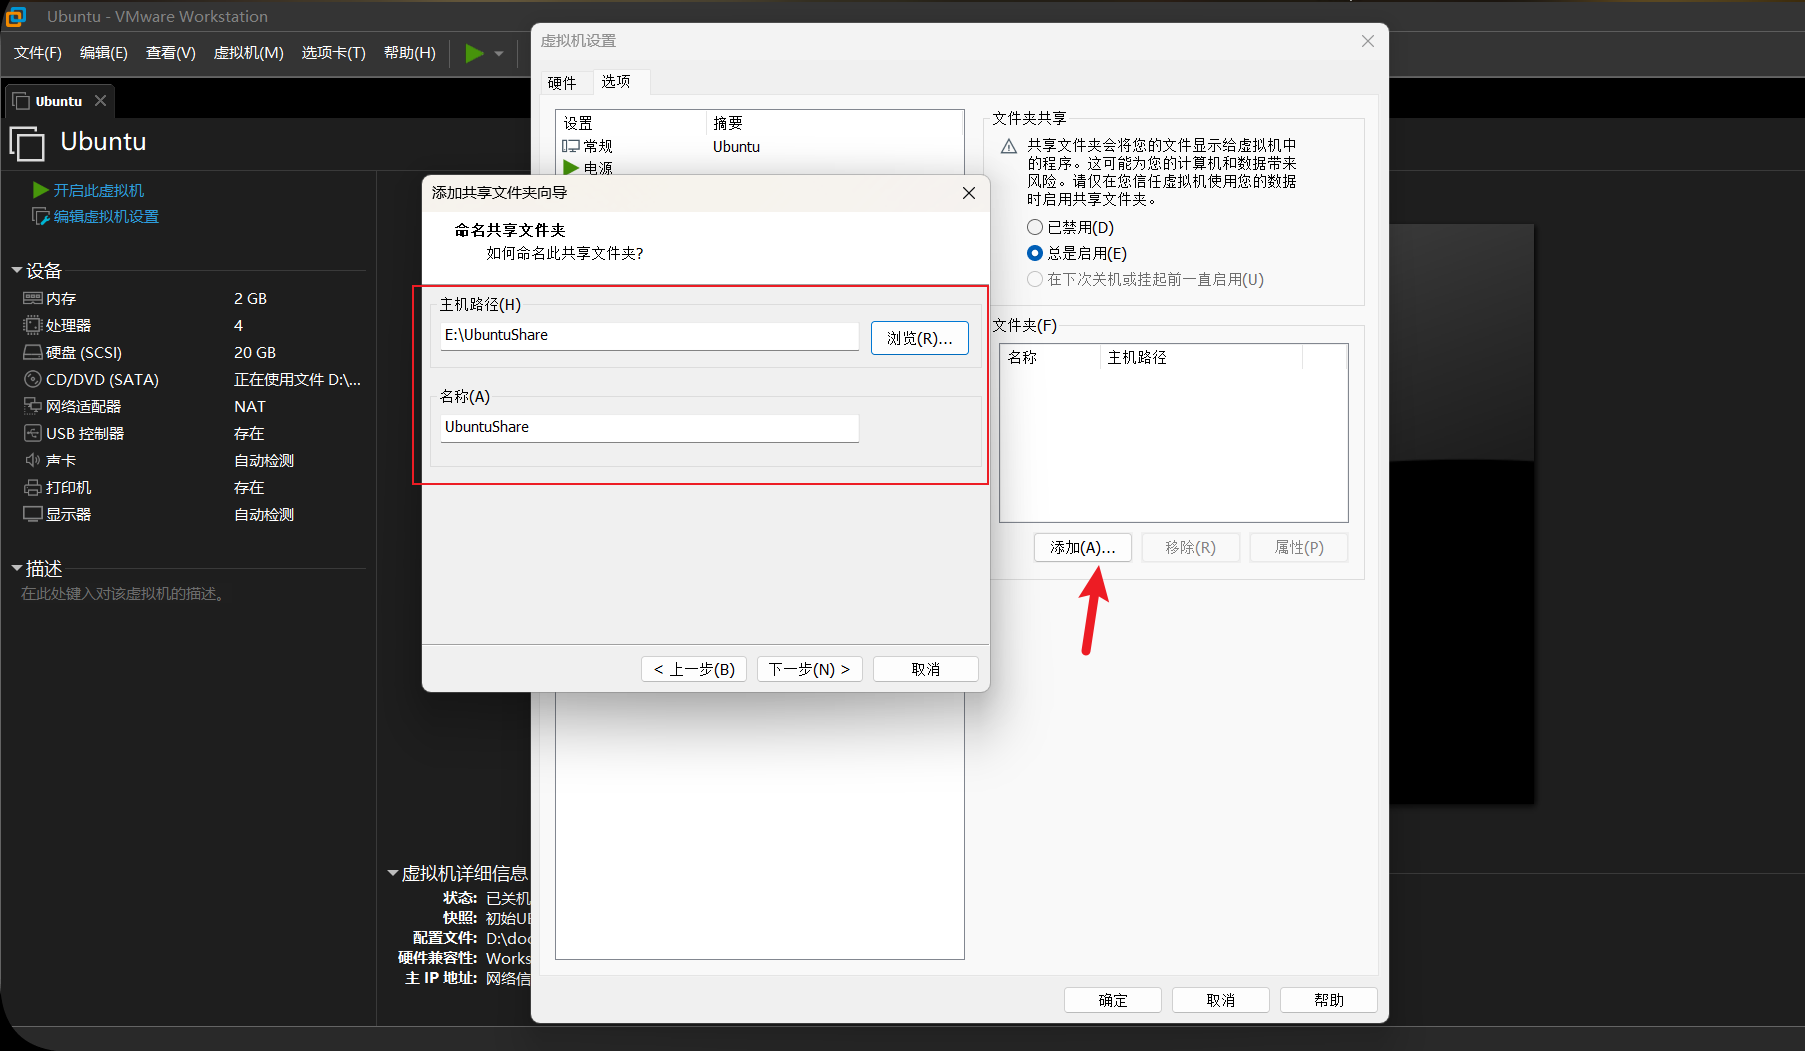The width and height of the screenshot is (1805, 1051).
Task: Select the CD/DVD (SATA) disc icon
Action: point(33,379)
